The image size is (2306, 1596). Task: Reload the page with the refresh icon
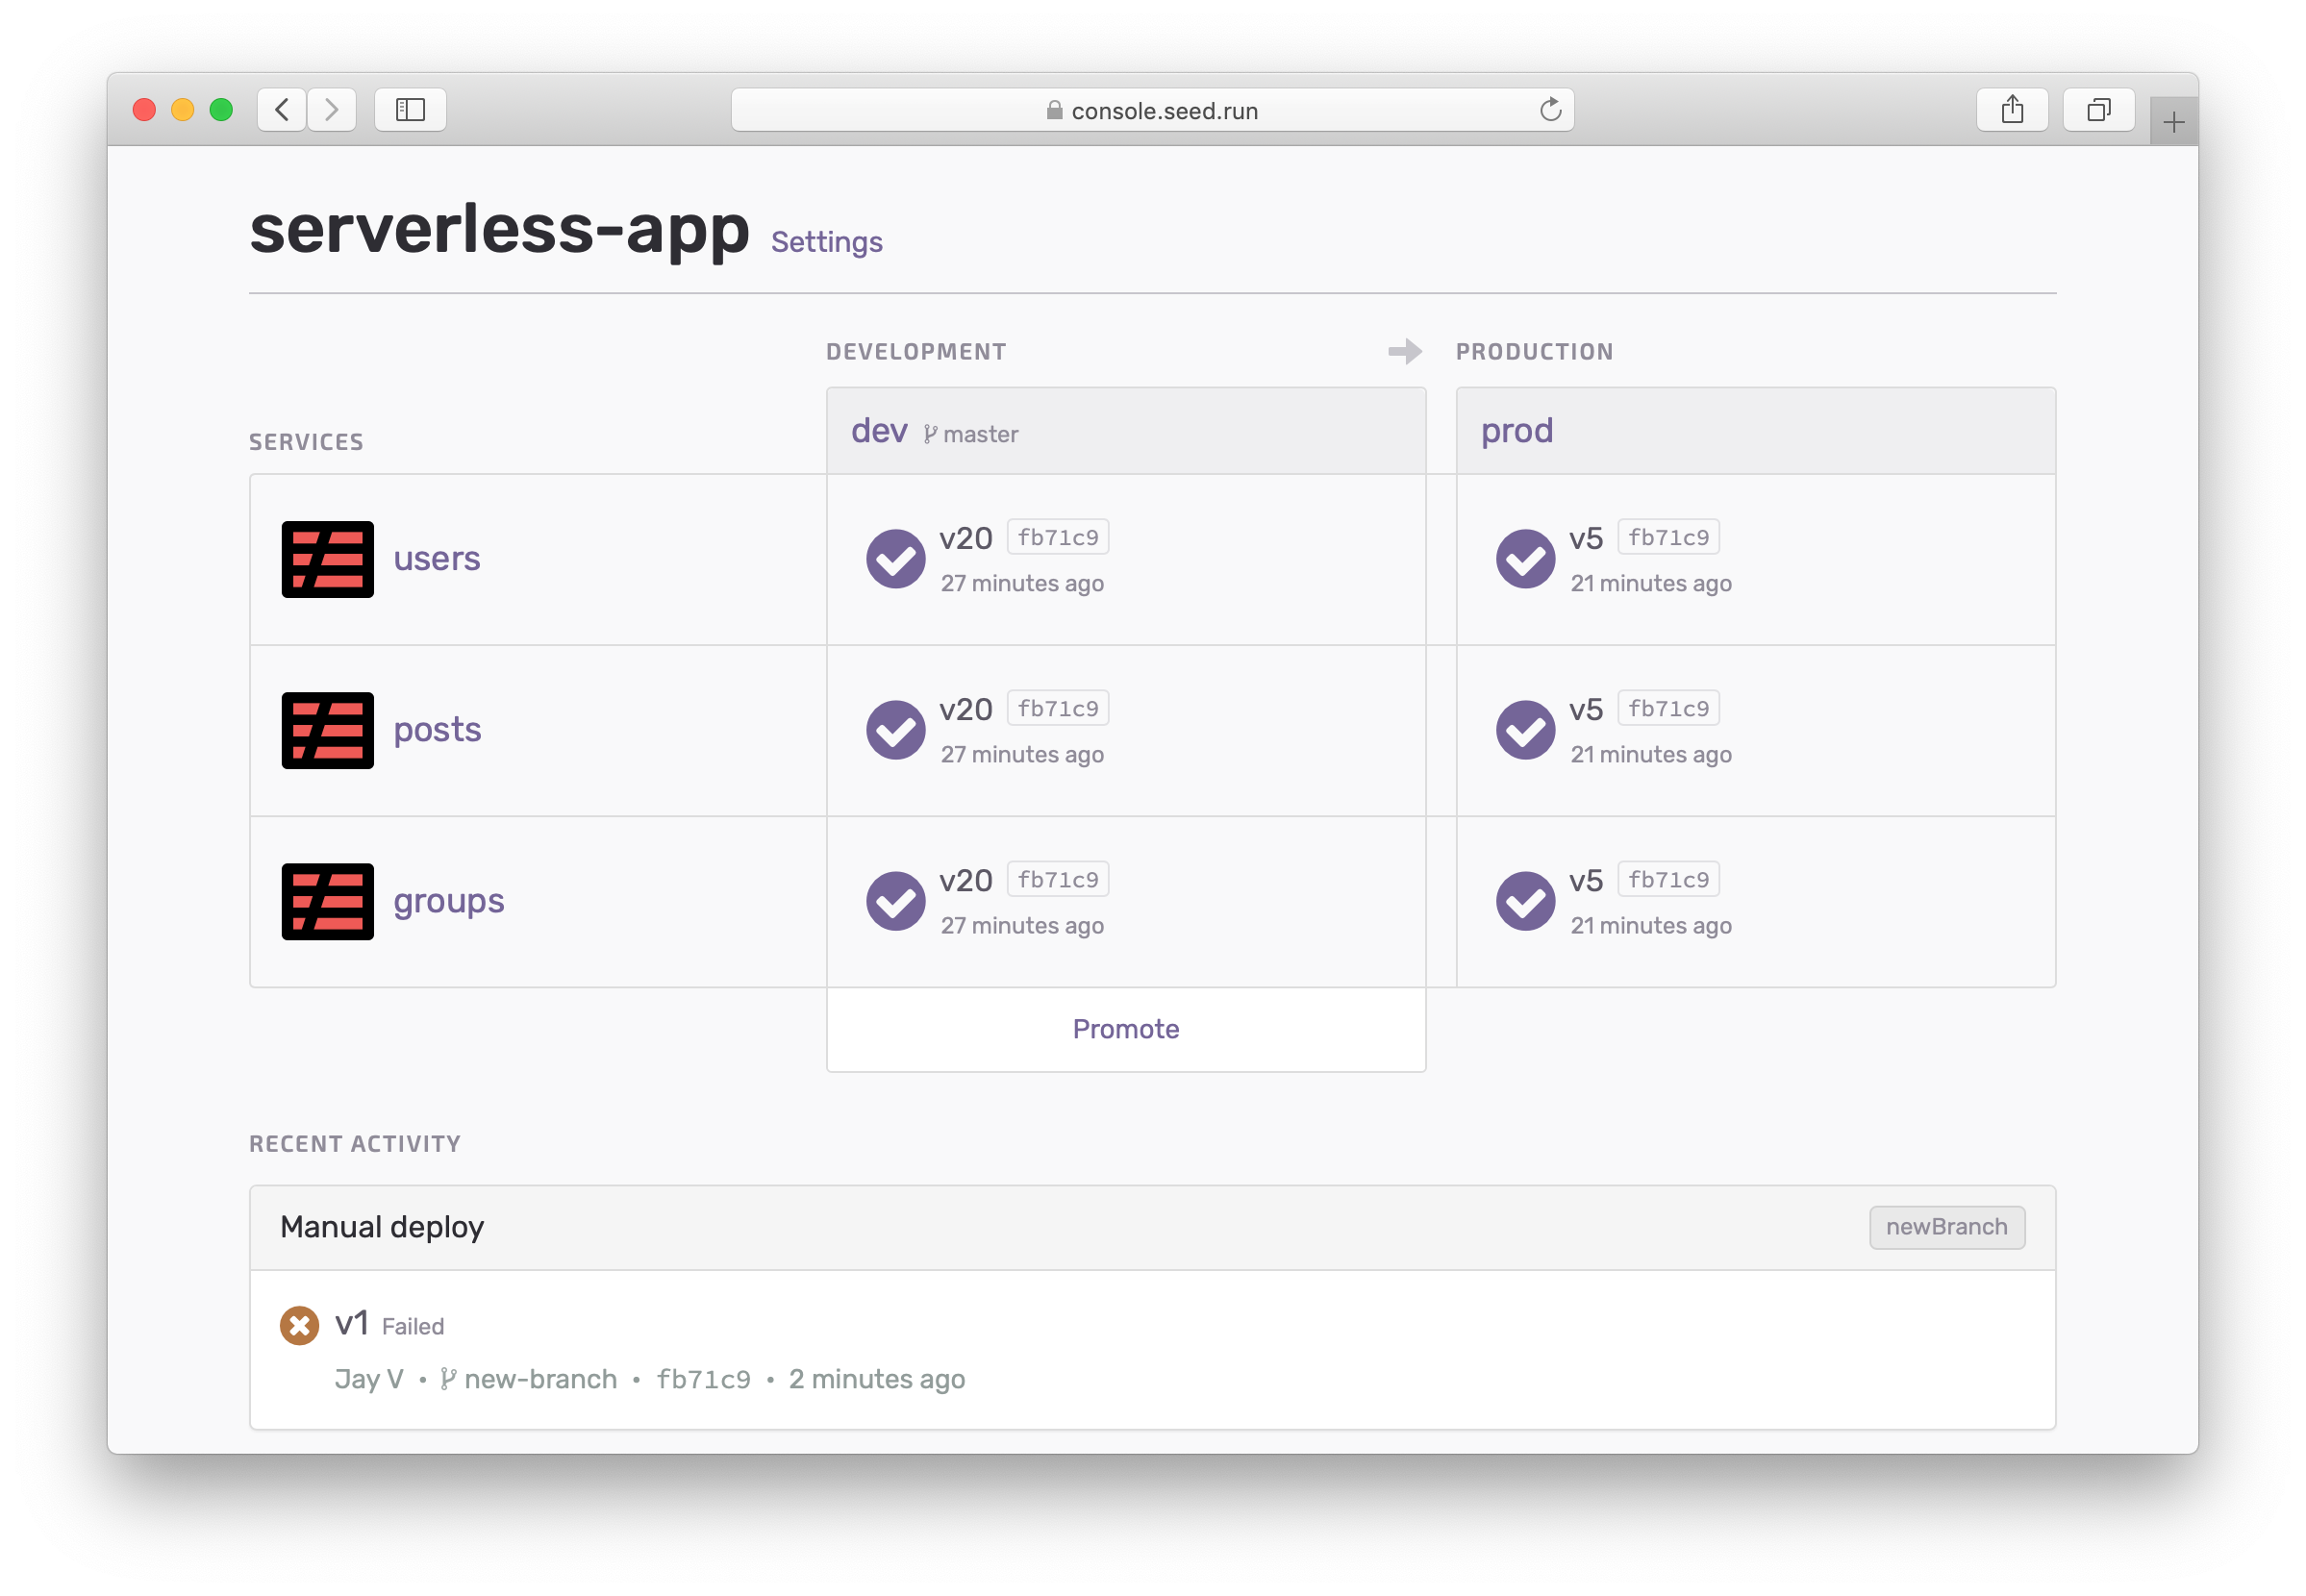(1550, 110)
